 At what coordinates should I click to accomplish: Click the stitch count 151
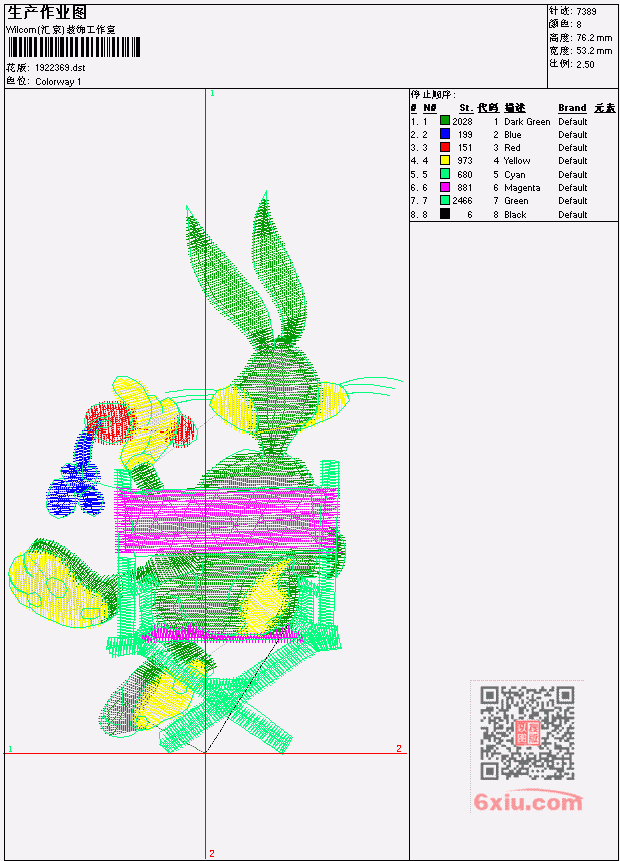[465, 148]
